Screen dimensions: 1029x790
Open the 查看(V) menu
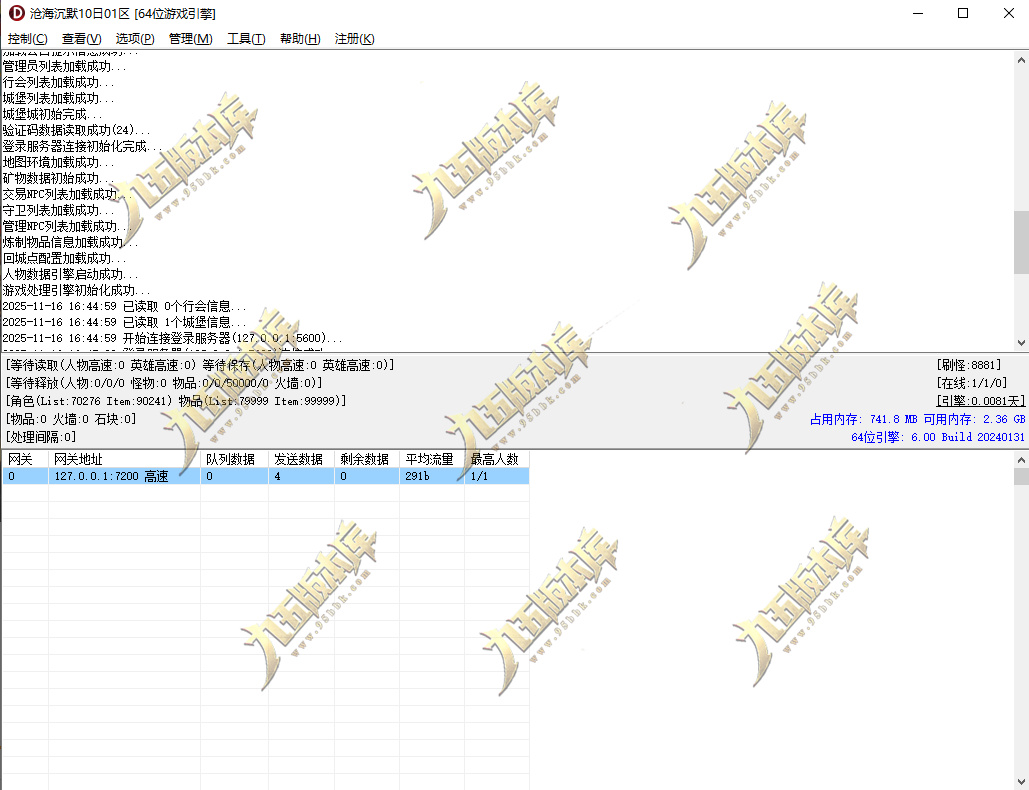[x=81, y=39]
